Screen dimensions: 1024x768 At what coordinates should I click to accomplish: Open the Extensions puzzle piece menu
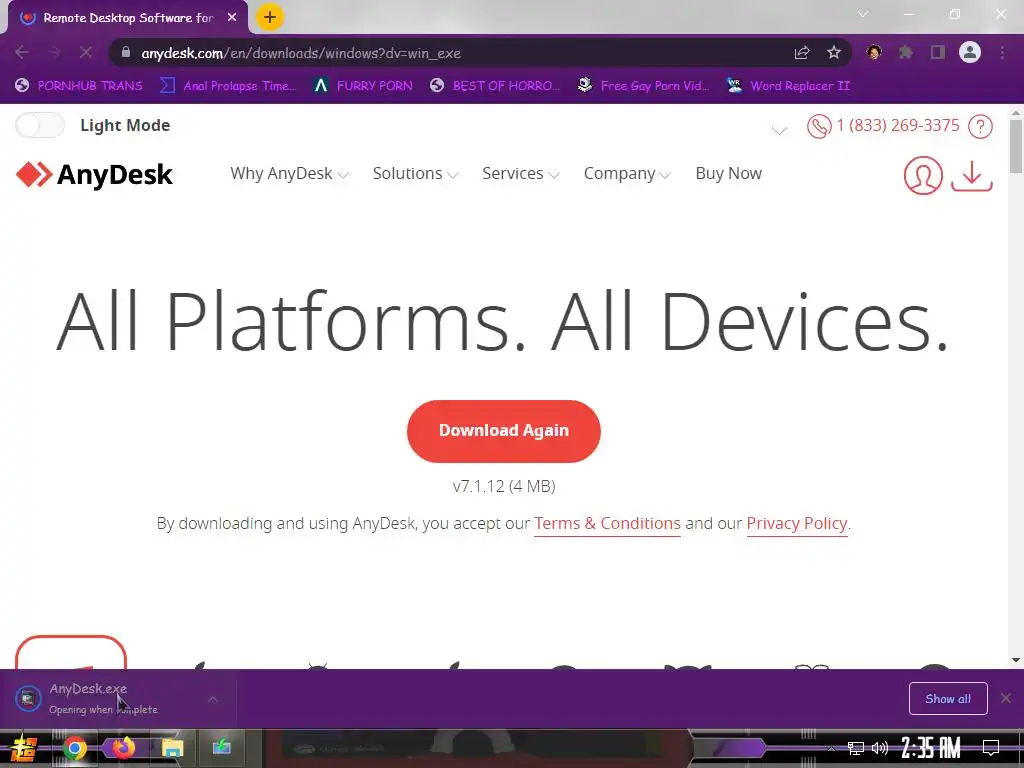point(906,52)
